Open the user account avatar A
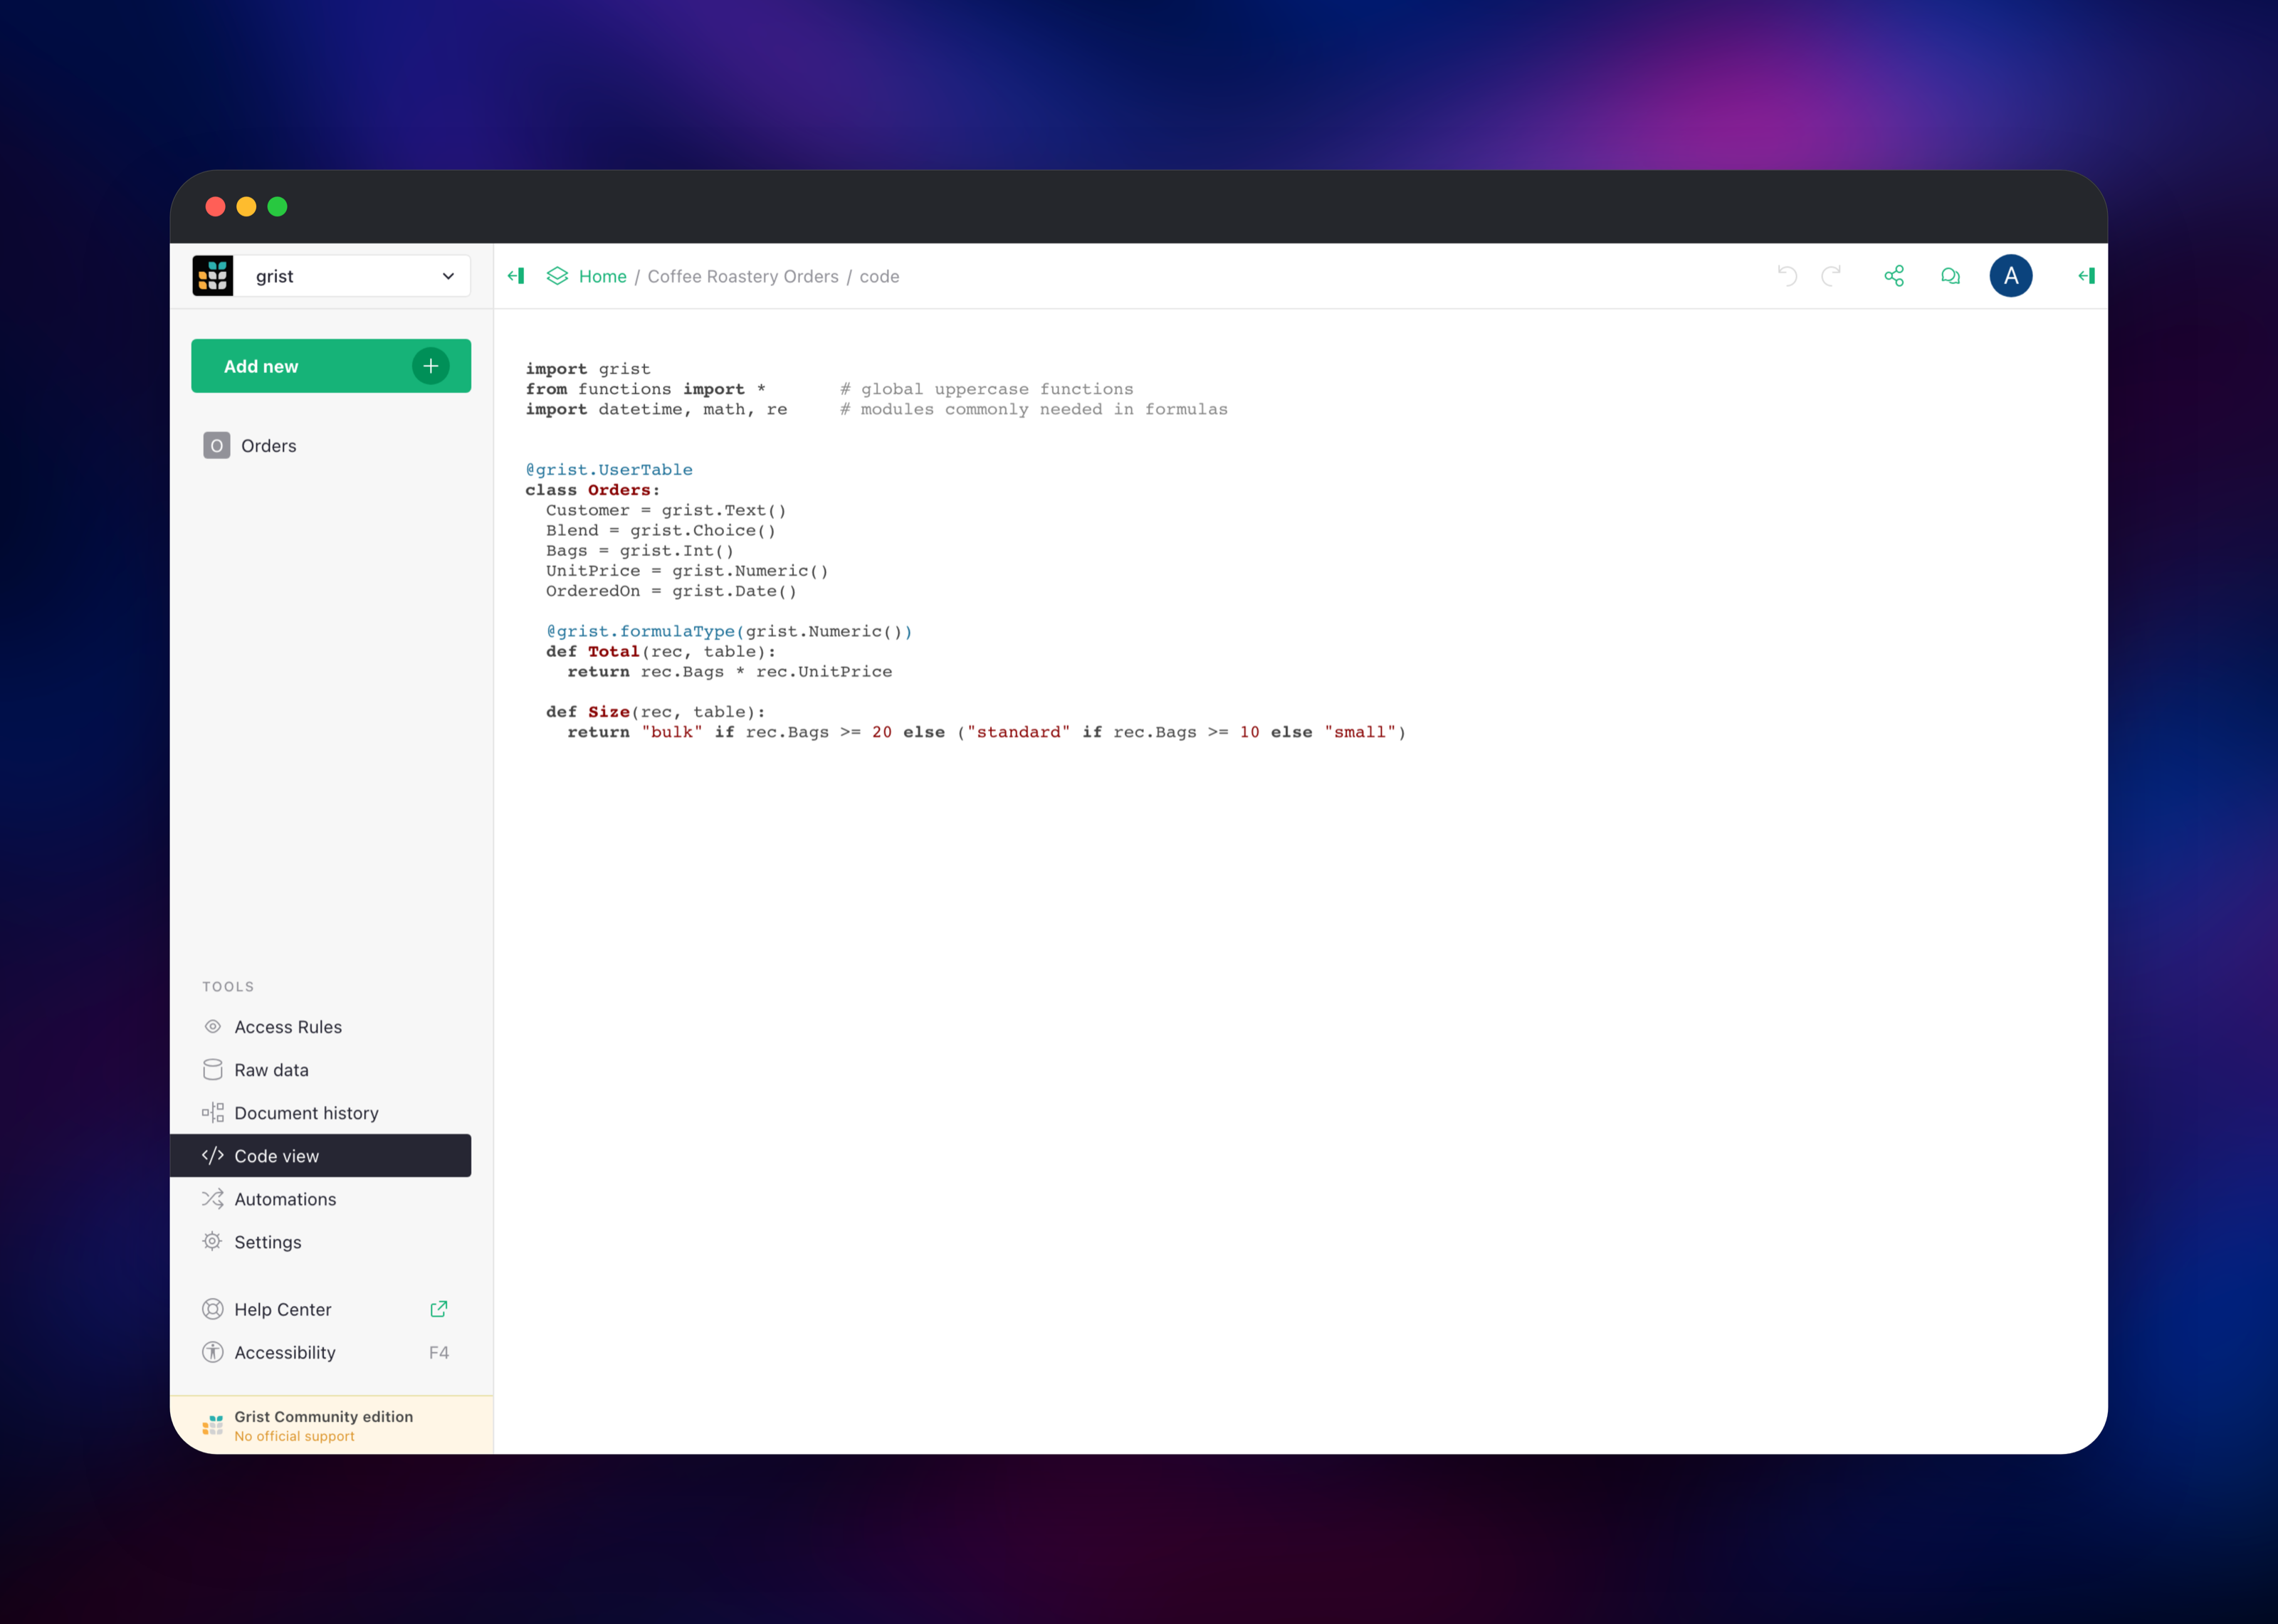2278x1624 pixels. point(2011,276)
